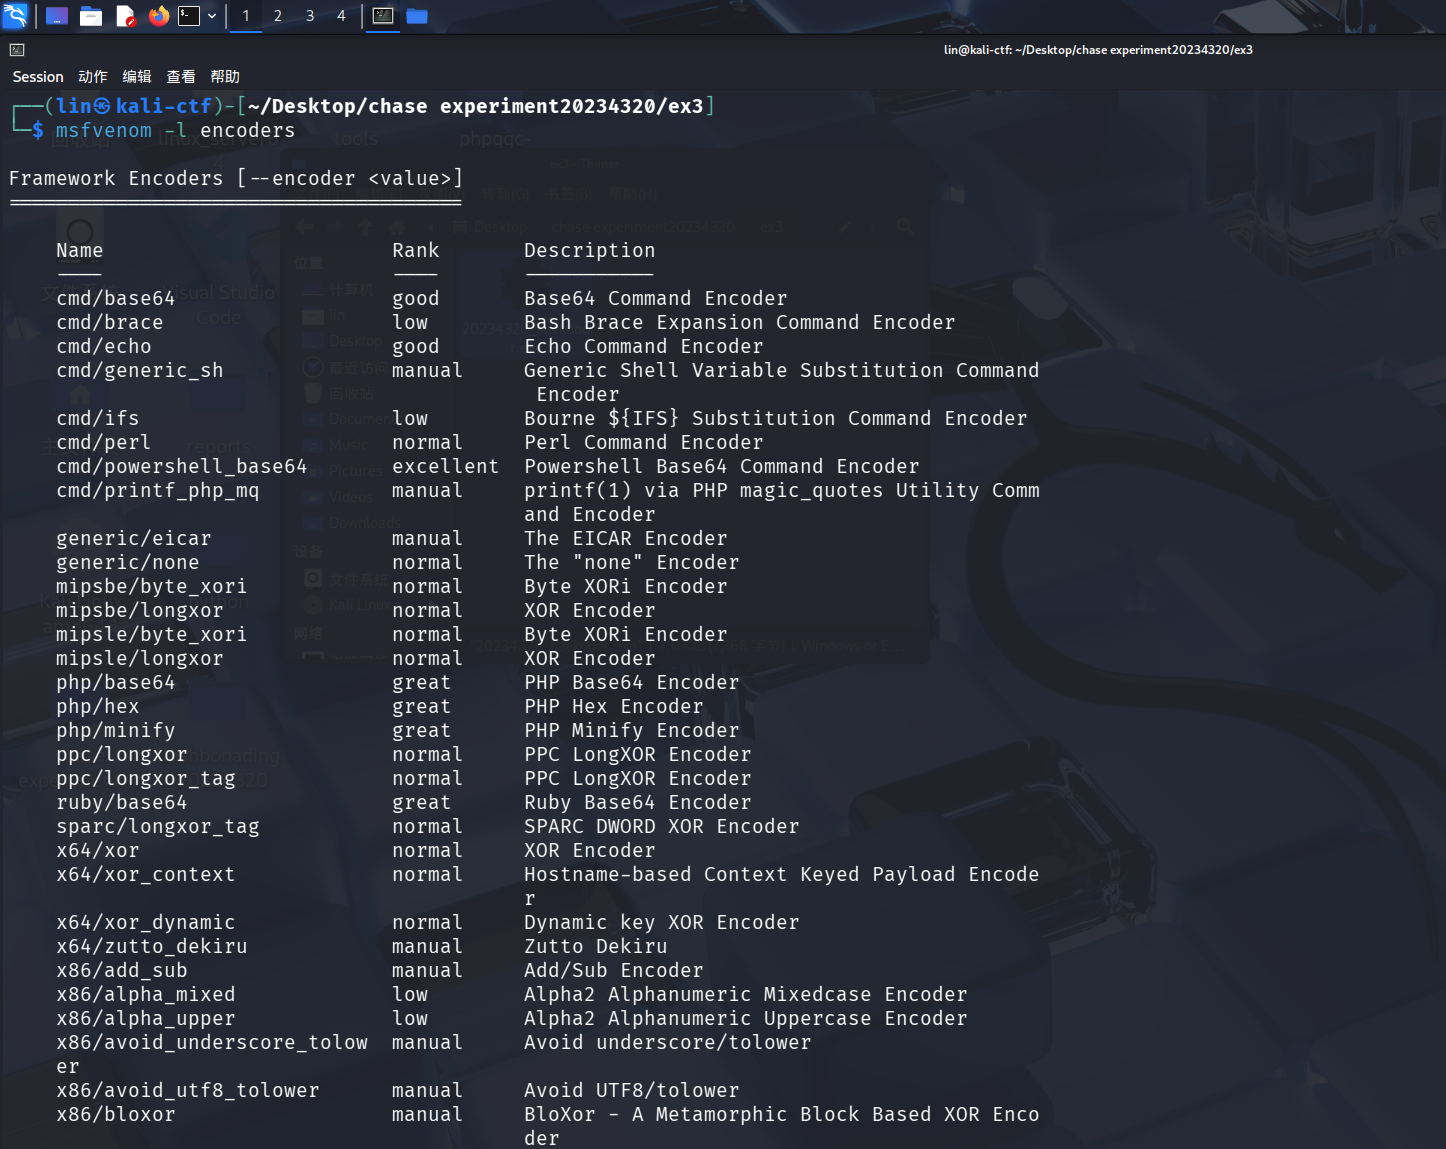Click the encoder name x86/bloxor

click(116, 1115)
